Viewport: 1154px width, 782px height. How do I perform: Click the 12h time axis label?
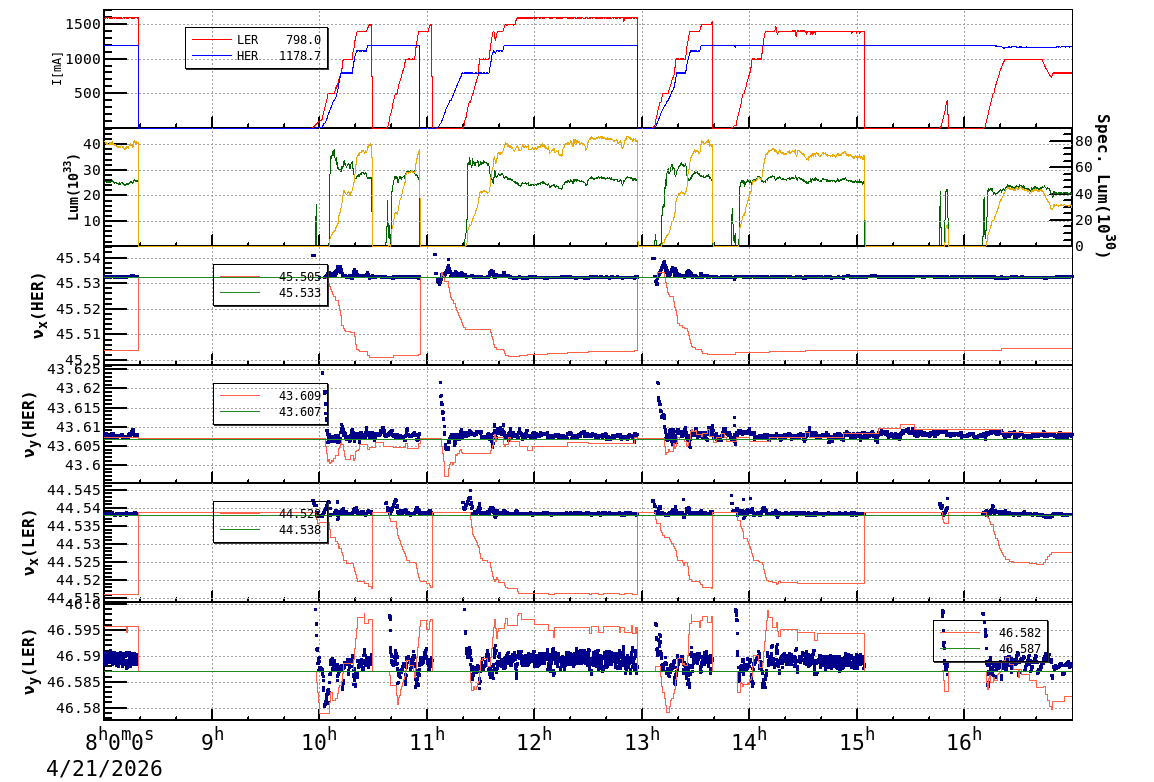[535, 739]
